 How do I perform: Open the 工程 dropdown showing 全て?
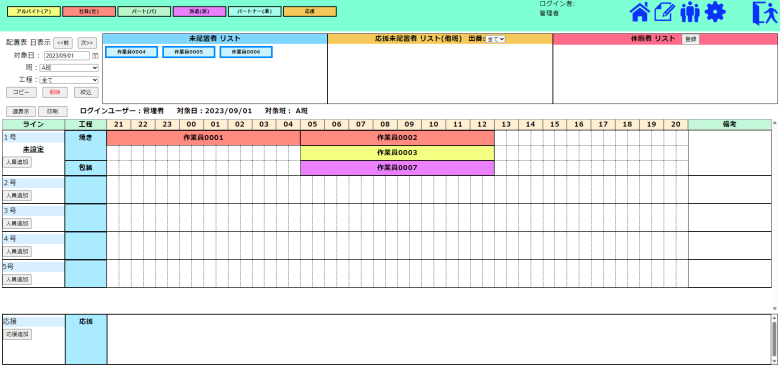pyautogui.click(x=69, y=80)
